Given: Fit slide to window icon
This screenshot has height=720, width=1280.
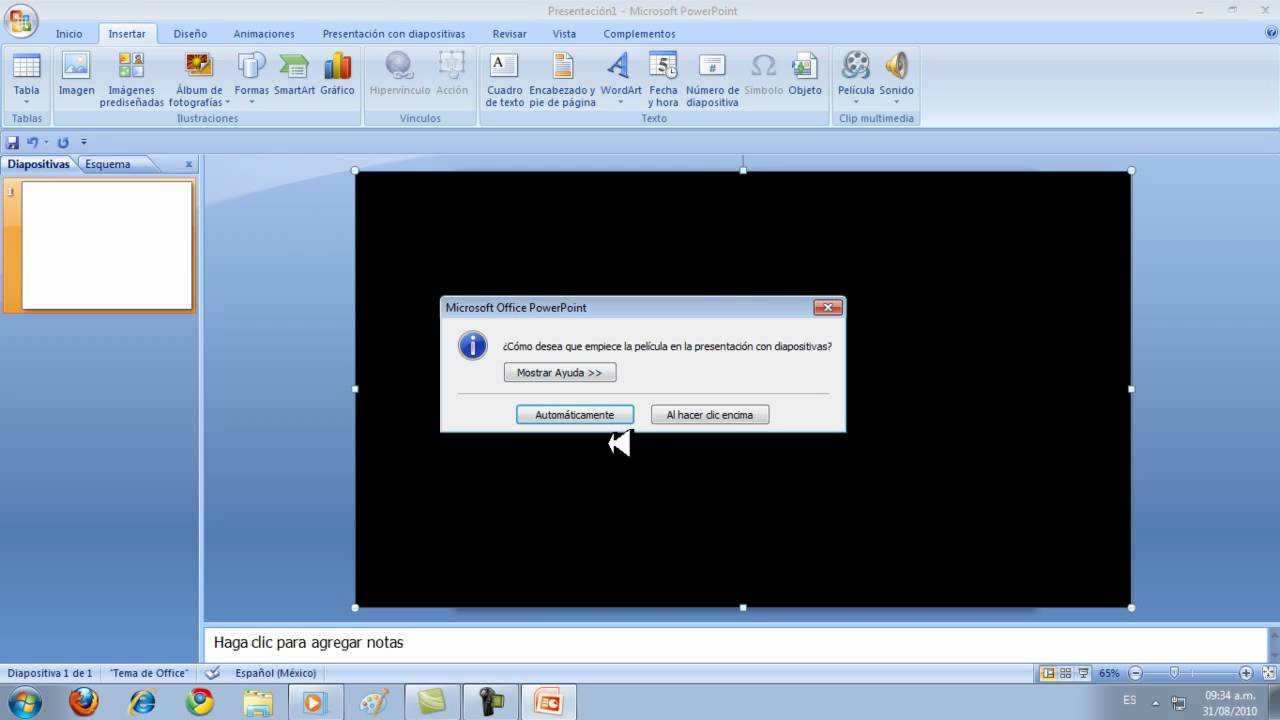Looking at the screenshot, I should 1267,673.
